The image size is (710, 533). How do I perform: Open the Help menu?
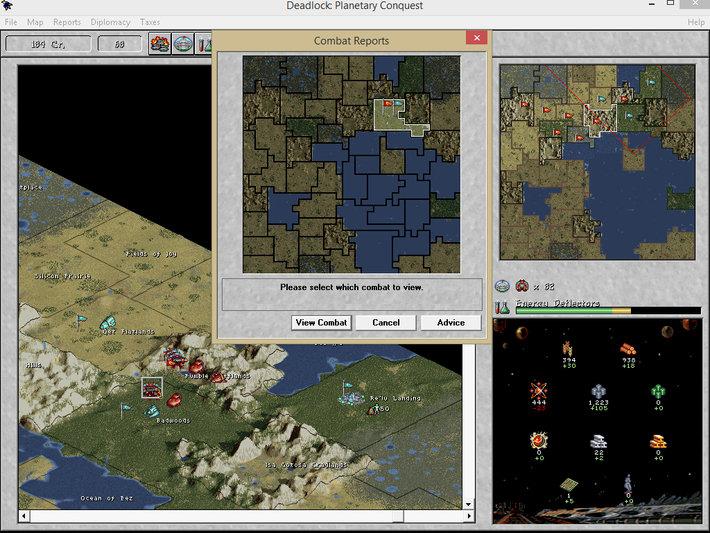pyautogui.click(x=696, y=22)
